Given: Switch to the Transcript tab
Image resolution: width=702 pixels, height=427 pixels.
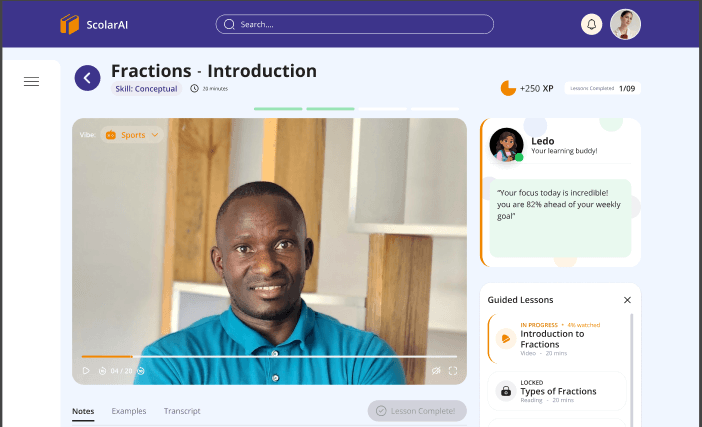Looking at the screenshot, I should (182, 411).
